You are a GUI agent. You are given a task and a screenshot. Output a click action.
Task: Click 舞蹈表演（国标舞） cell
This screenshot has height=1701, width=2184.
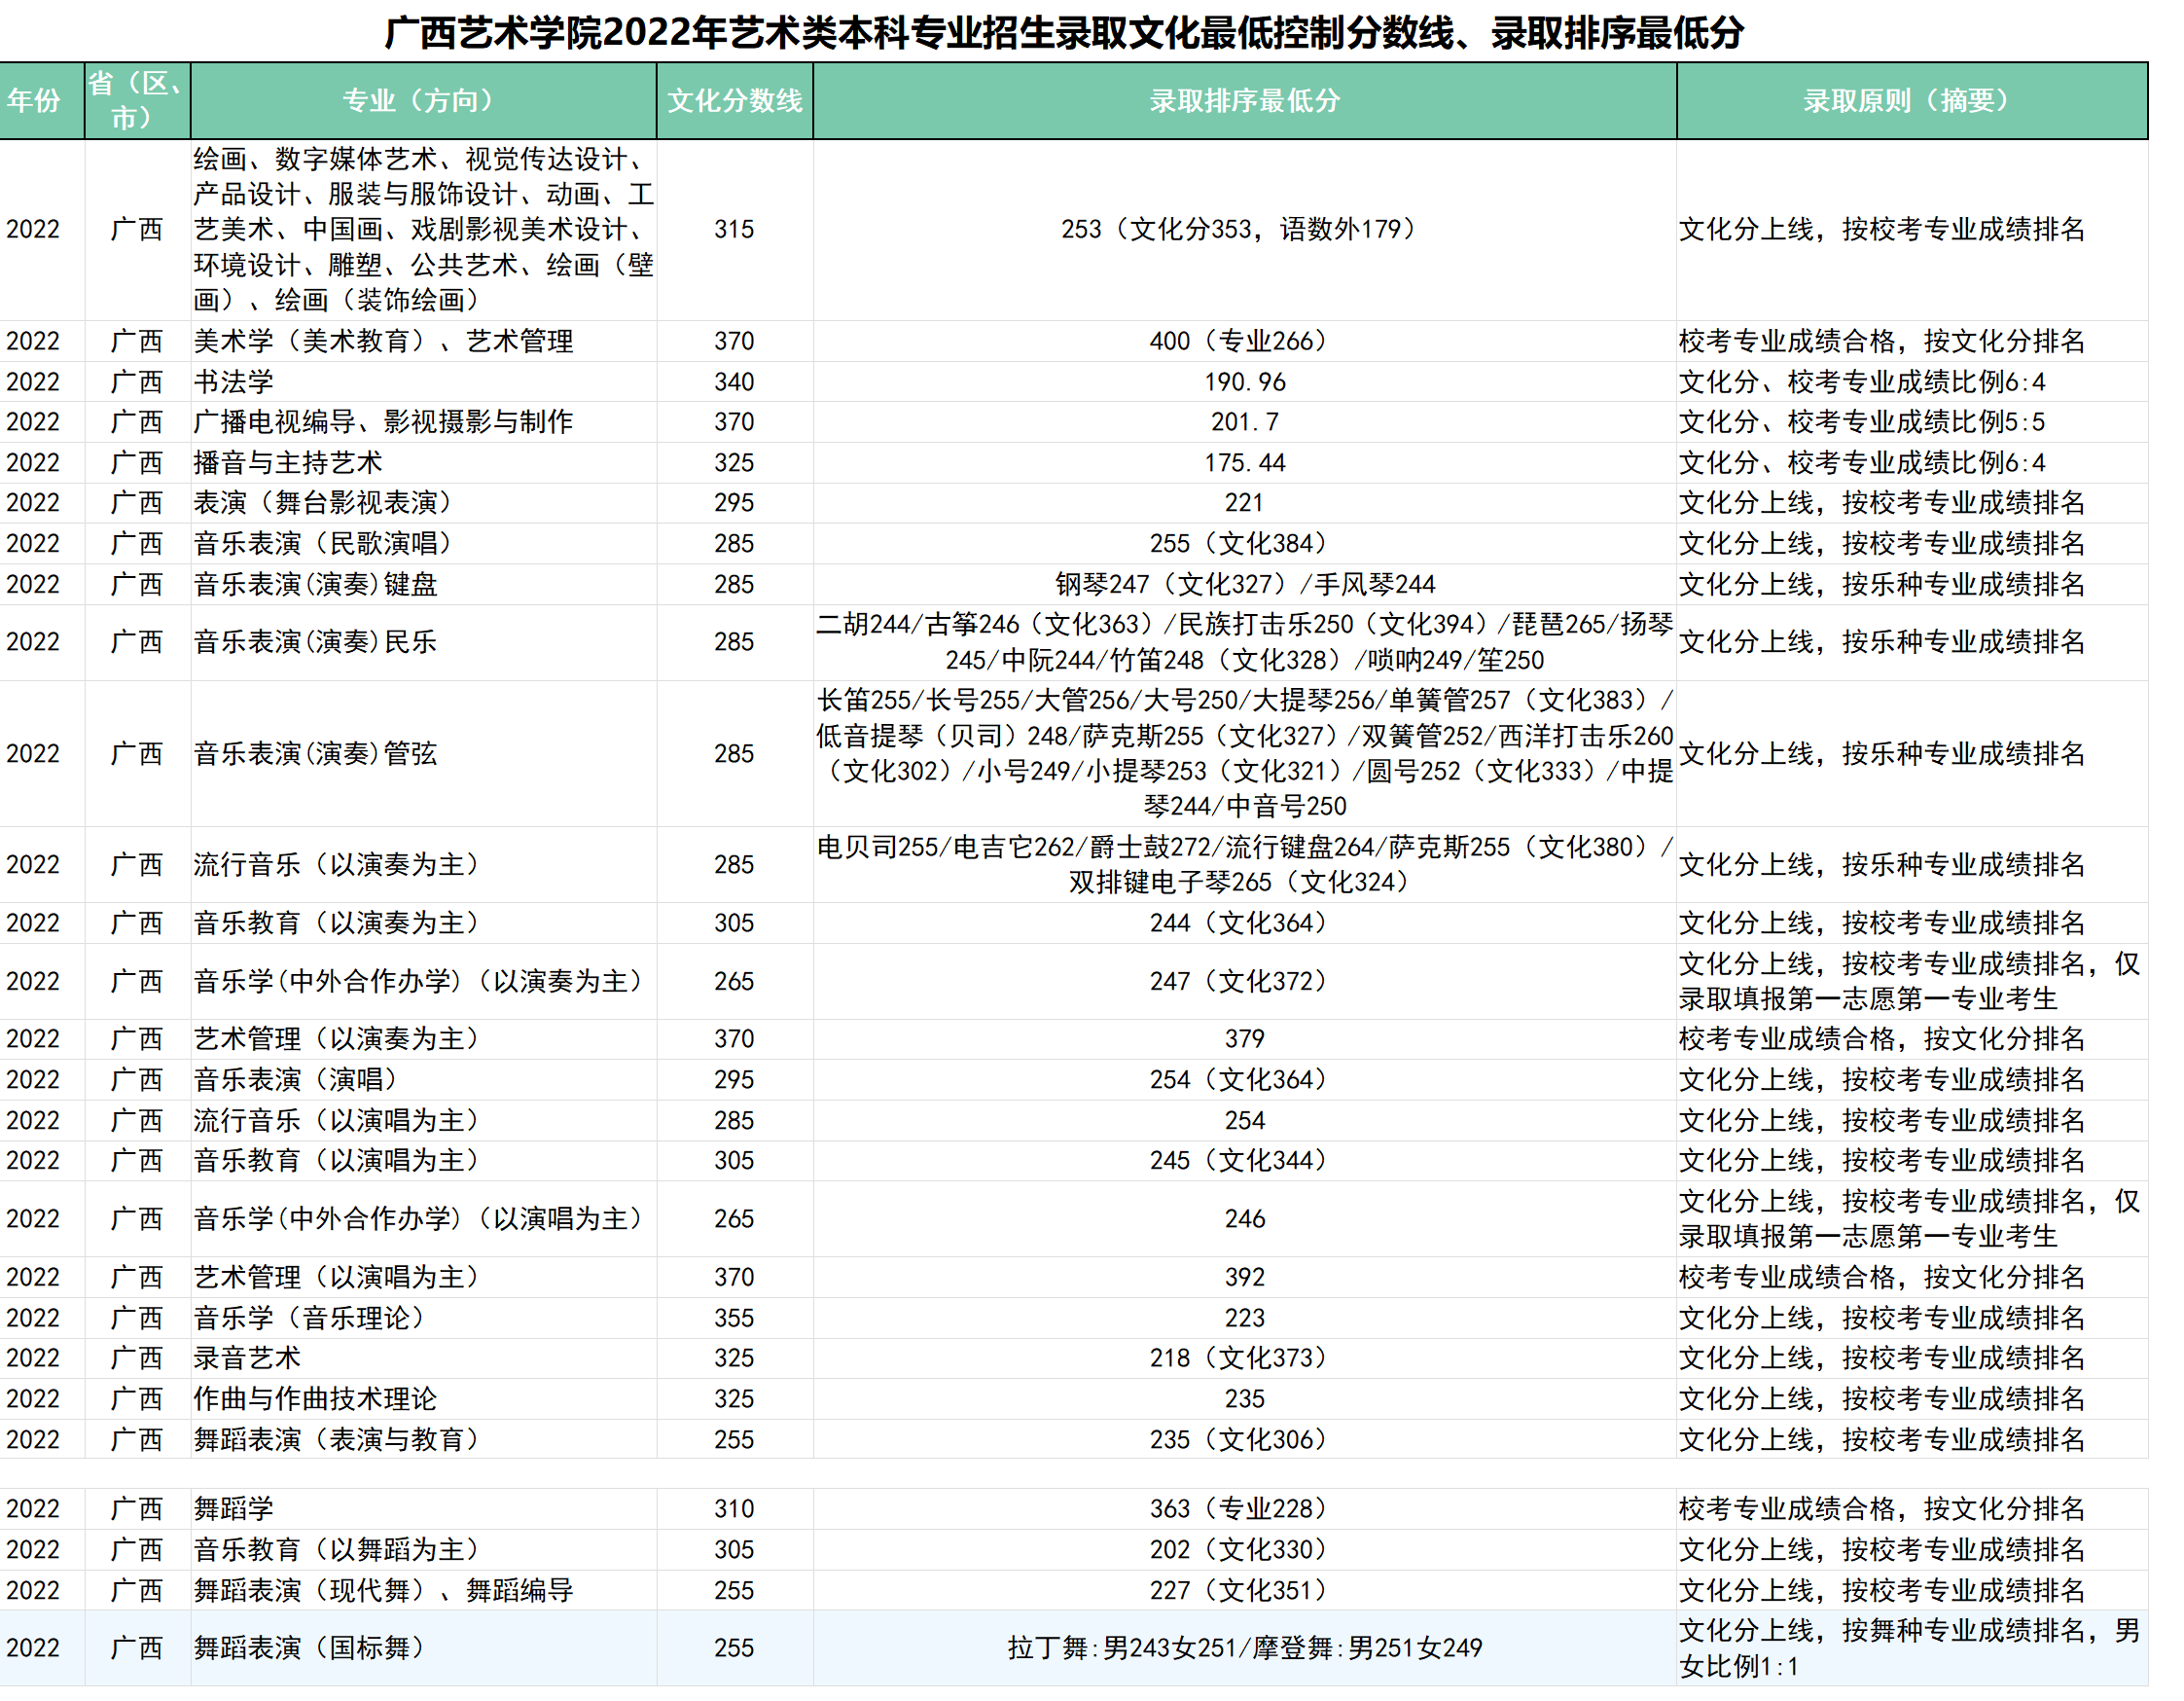pos(423,1648)
